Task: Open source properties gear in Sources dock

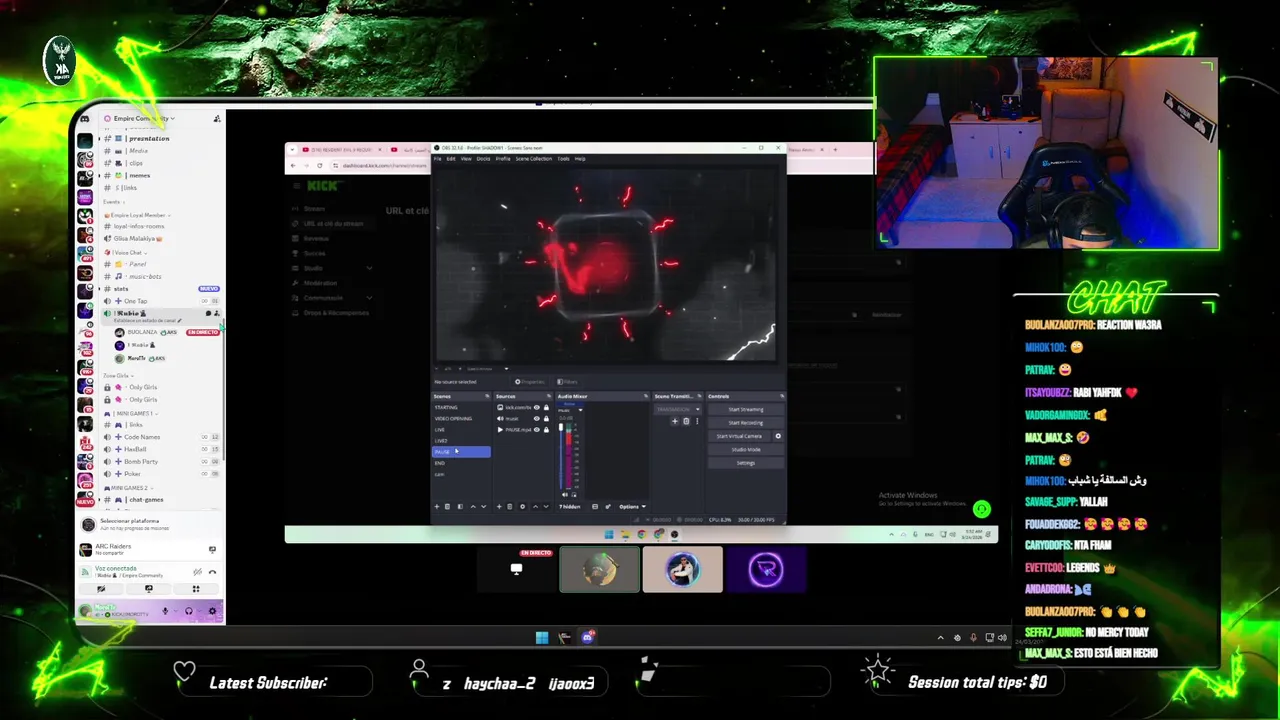Action: click(x=522, y=506)
